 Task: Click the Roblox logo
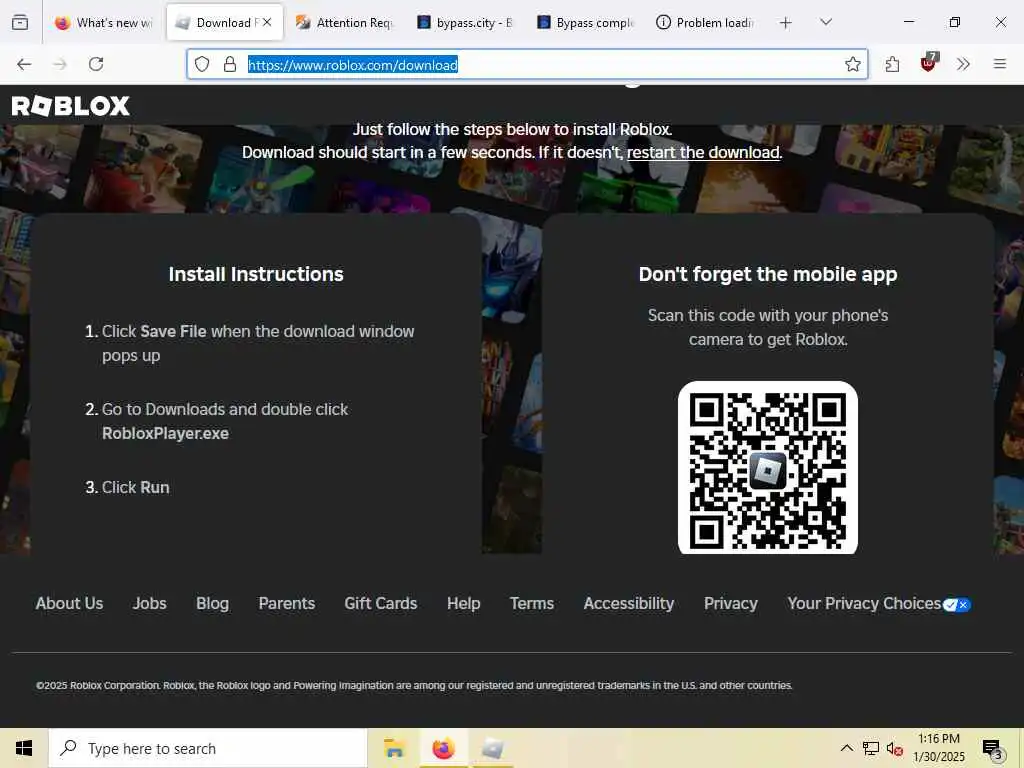pos(71,106)
